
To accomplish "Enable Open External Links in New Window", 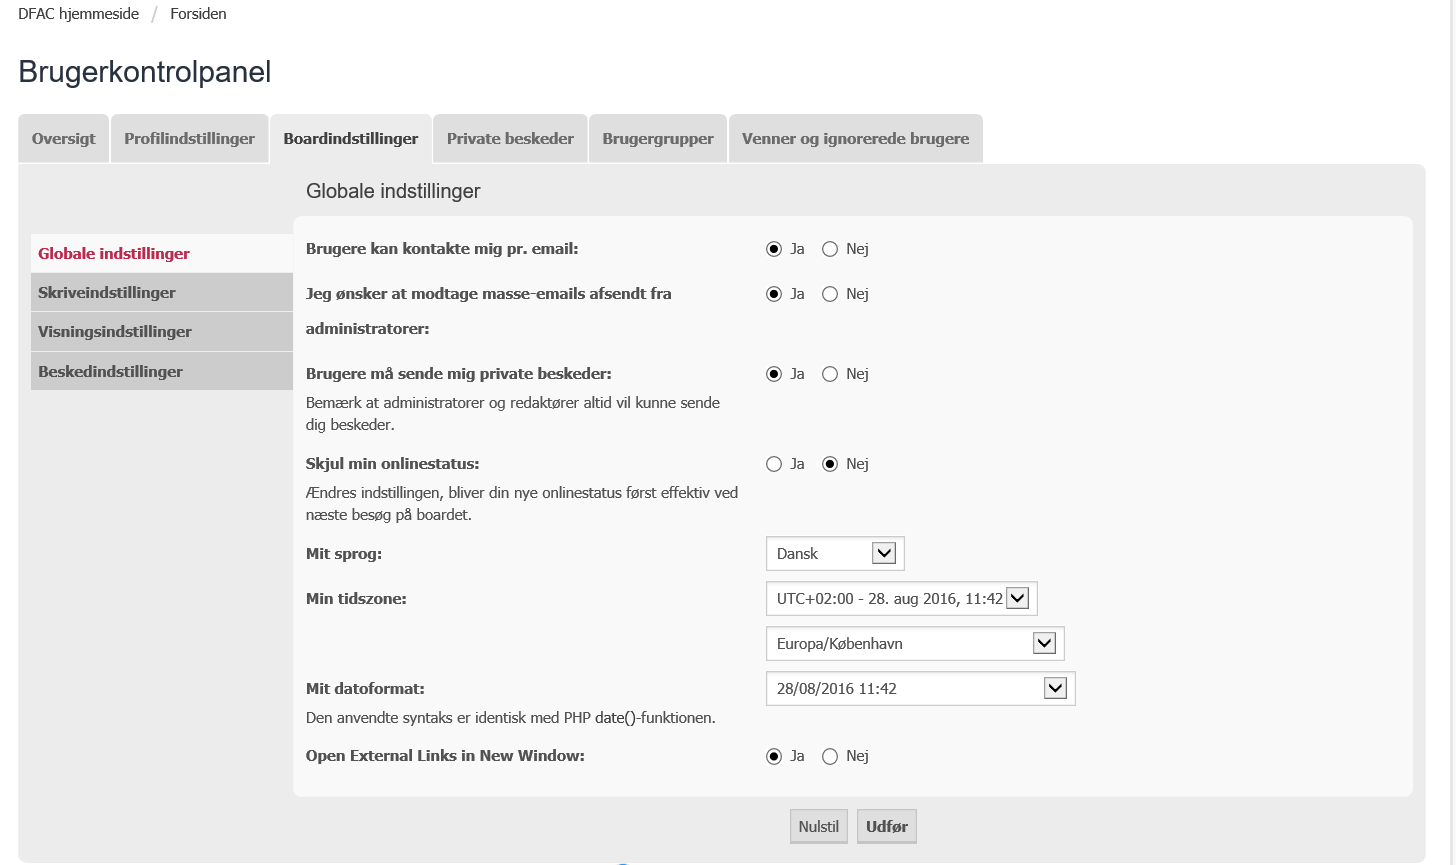I will click(774, 756).
